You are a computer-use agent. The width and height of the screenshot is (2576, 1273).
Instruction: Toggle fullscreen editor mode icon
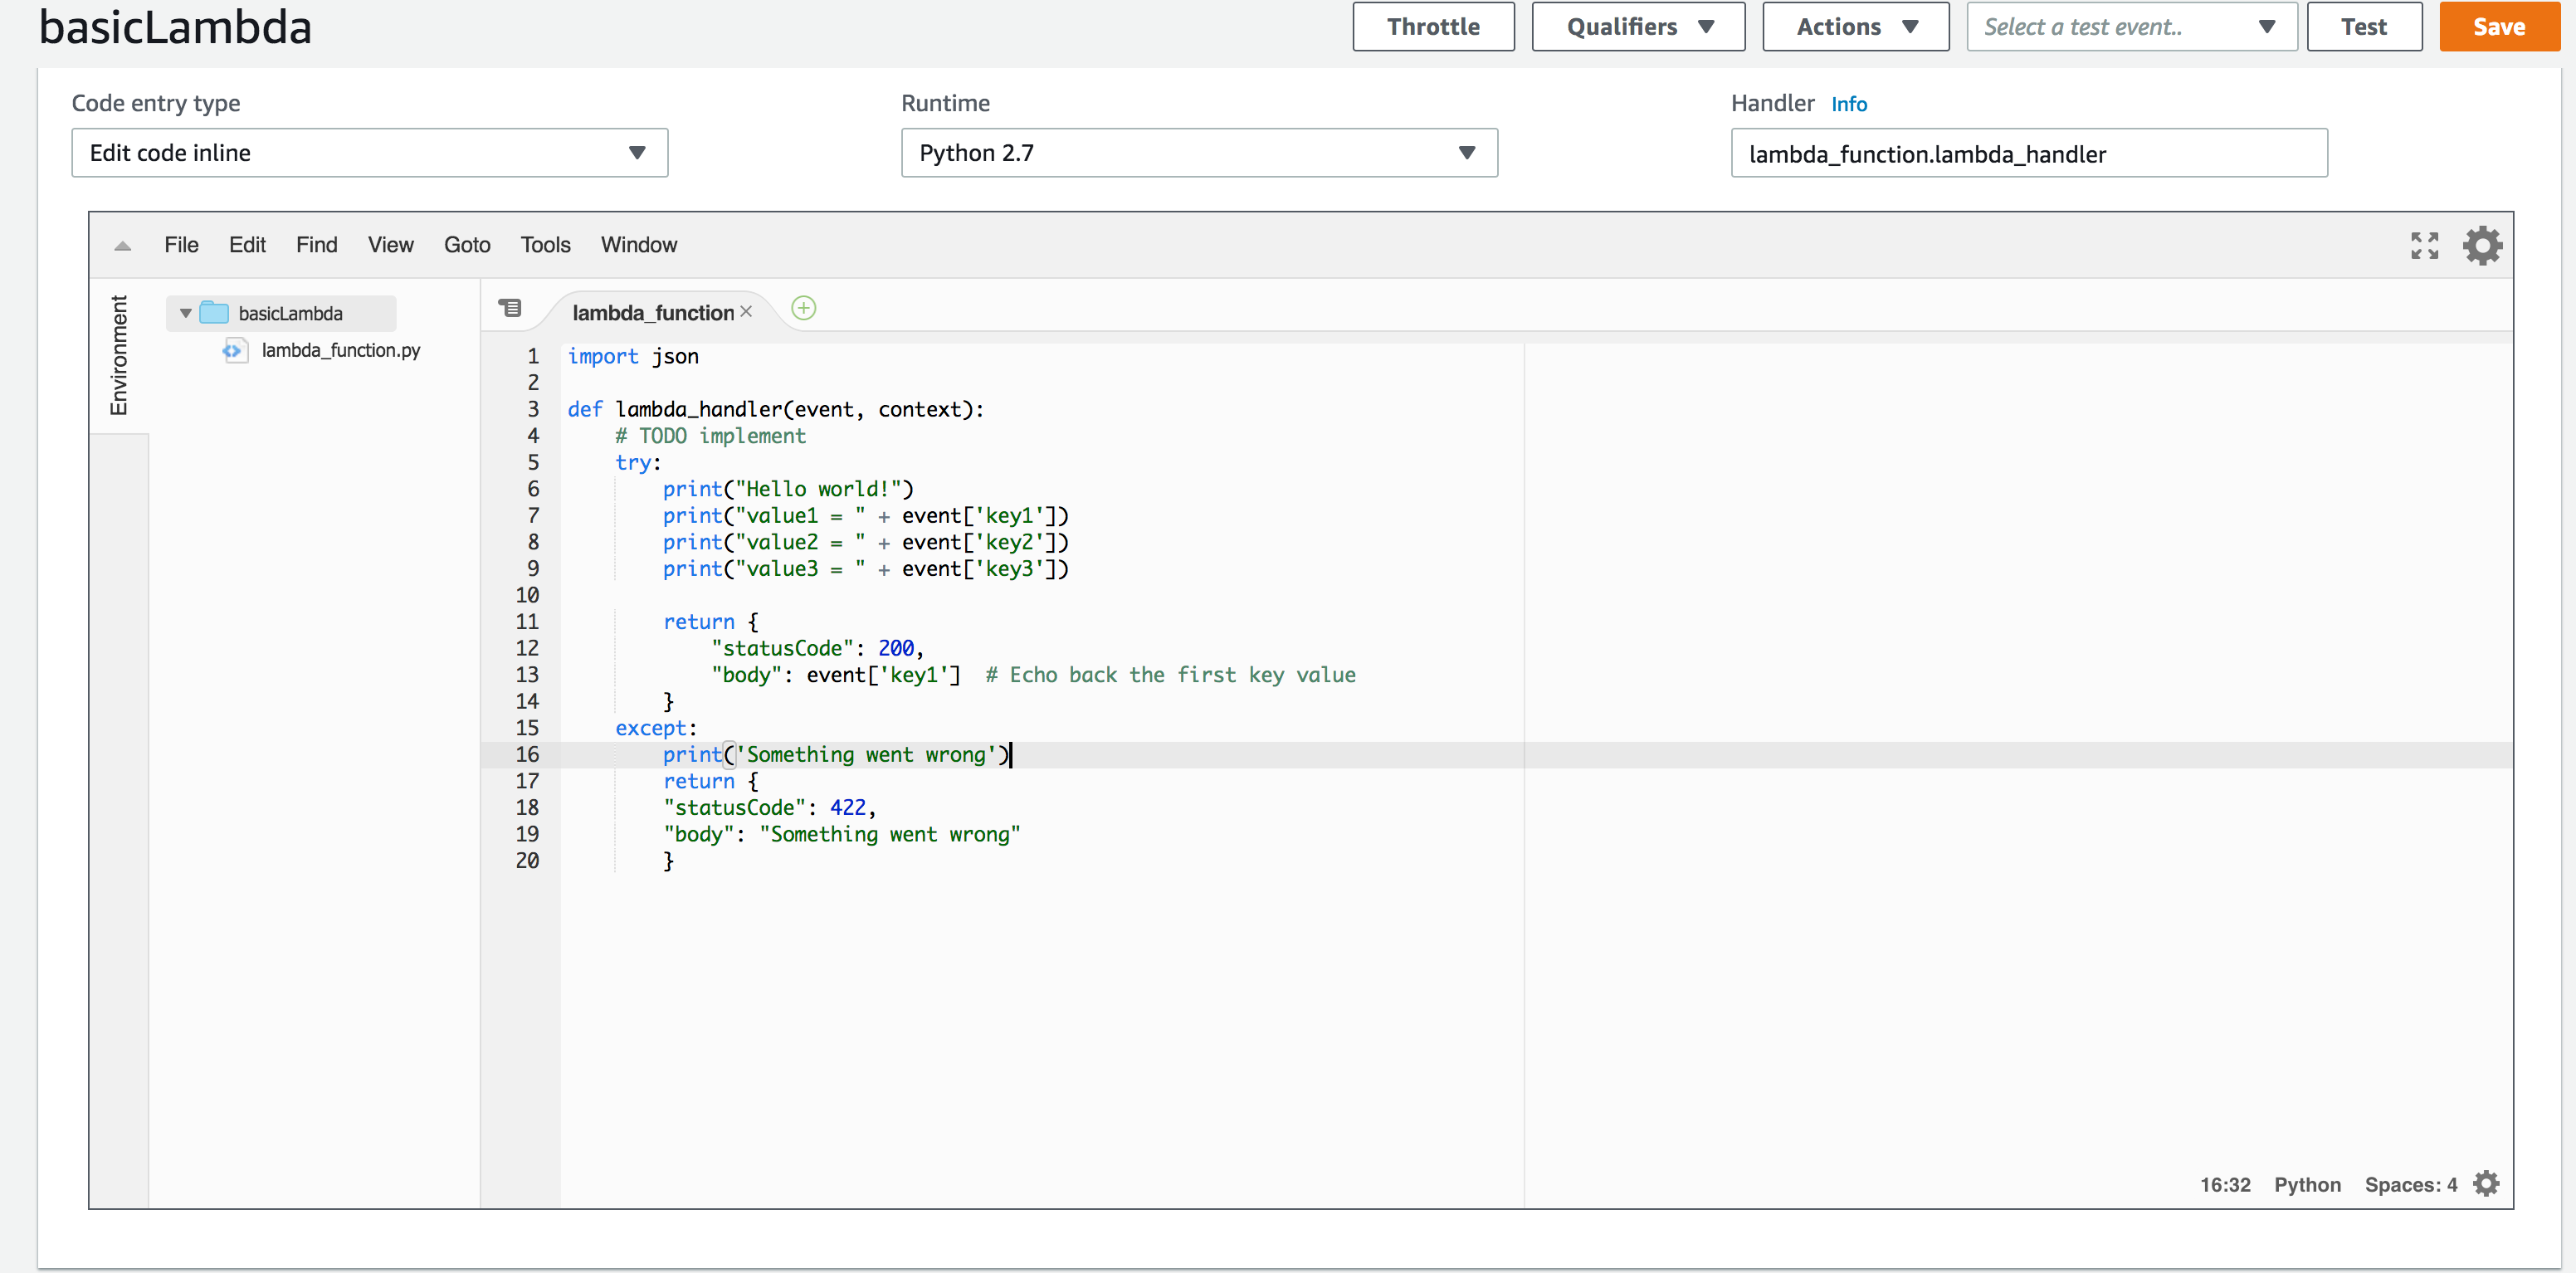pyautogui.click(x=2424, y=246)
